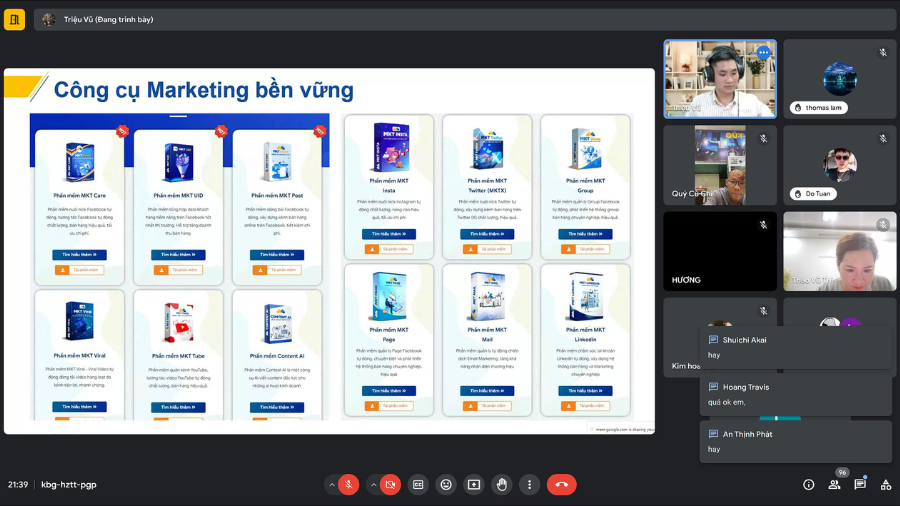900x506 pixels.
Task: Show the participants list icon
Action: 835,485
